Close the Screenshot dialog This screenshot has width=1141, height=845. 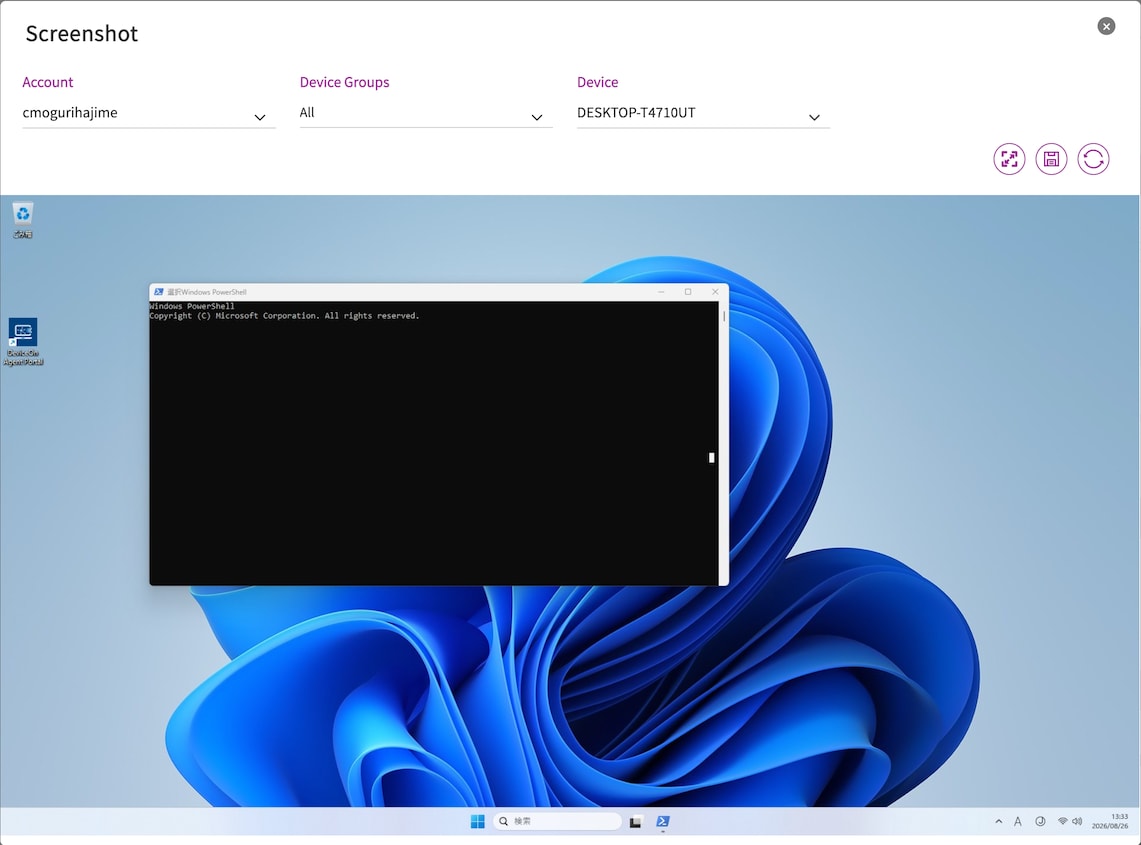(x=1106, y=26)
